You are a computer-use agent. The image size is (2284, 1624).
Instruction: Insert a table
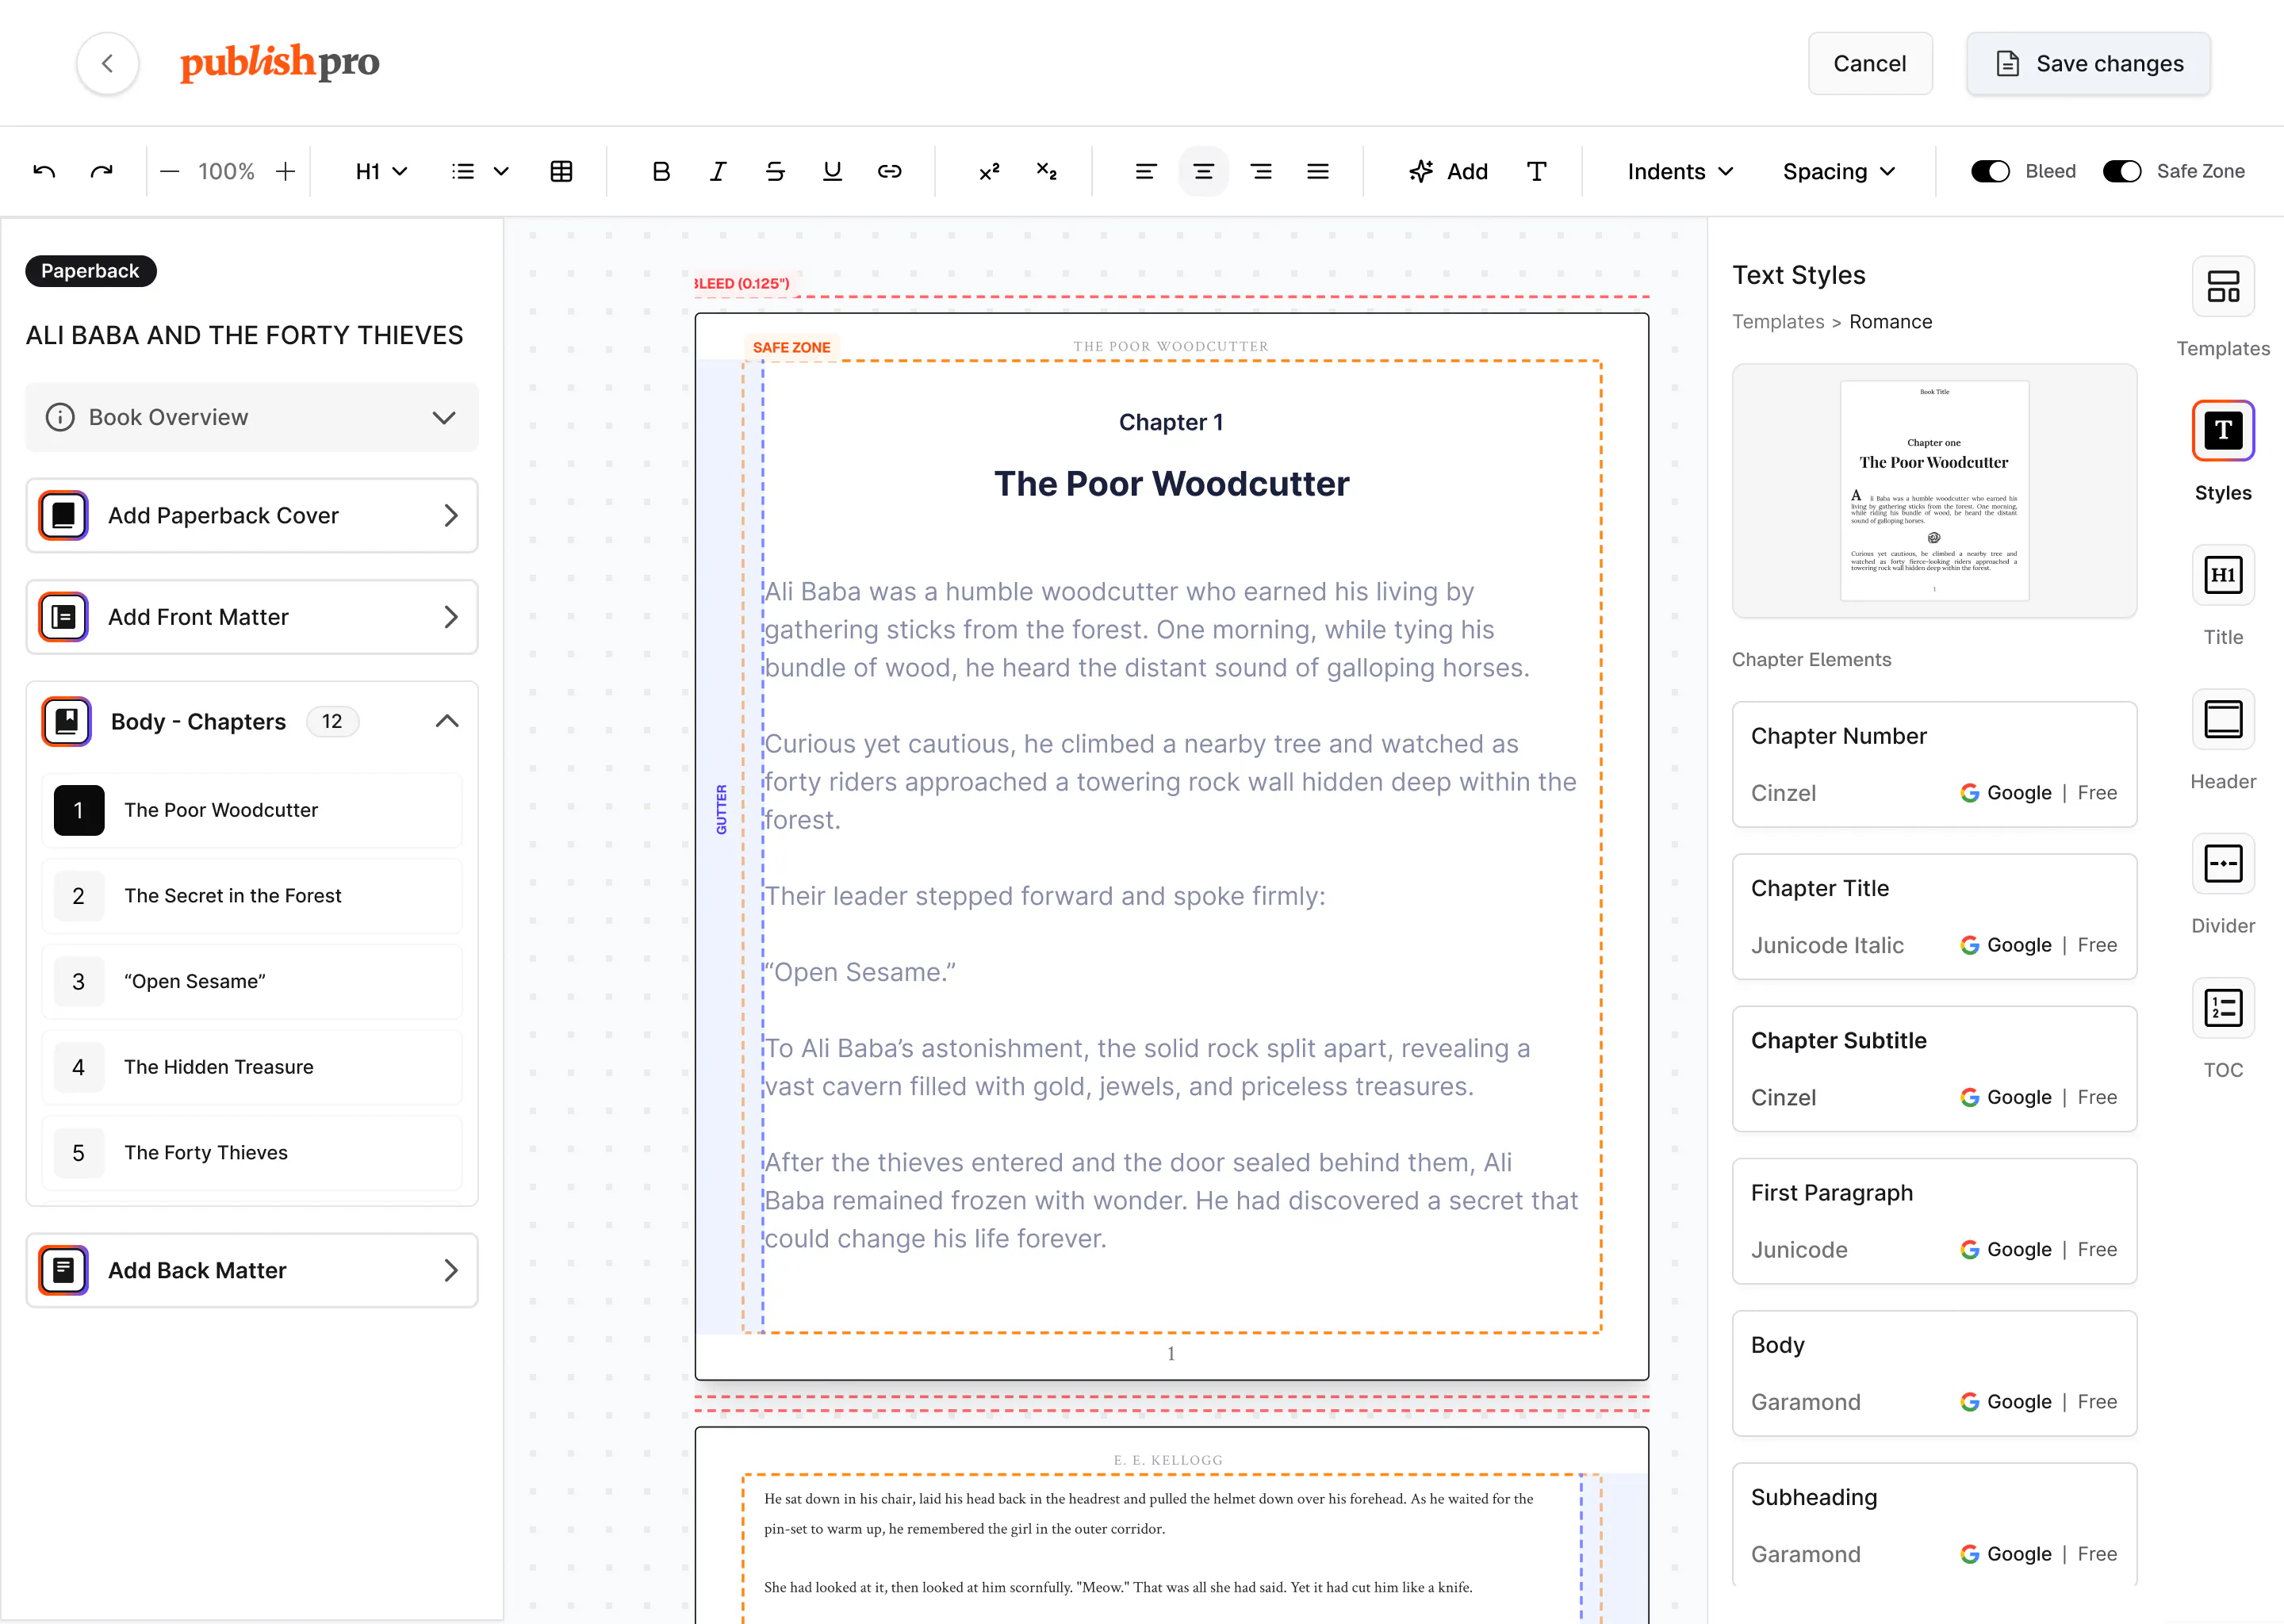tap(561, 171)
